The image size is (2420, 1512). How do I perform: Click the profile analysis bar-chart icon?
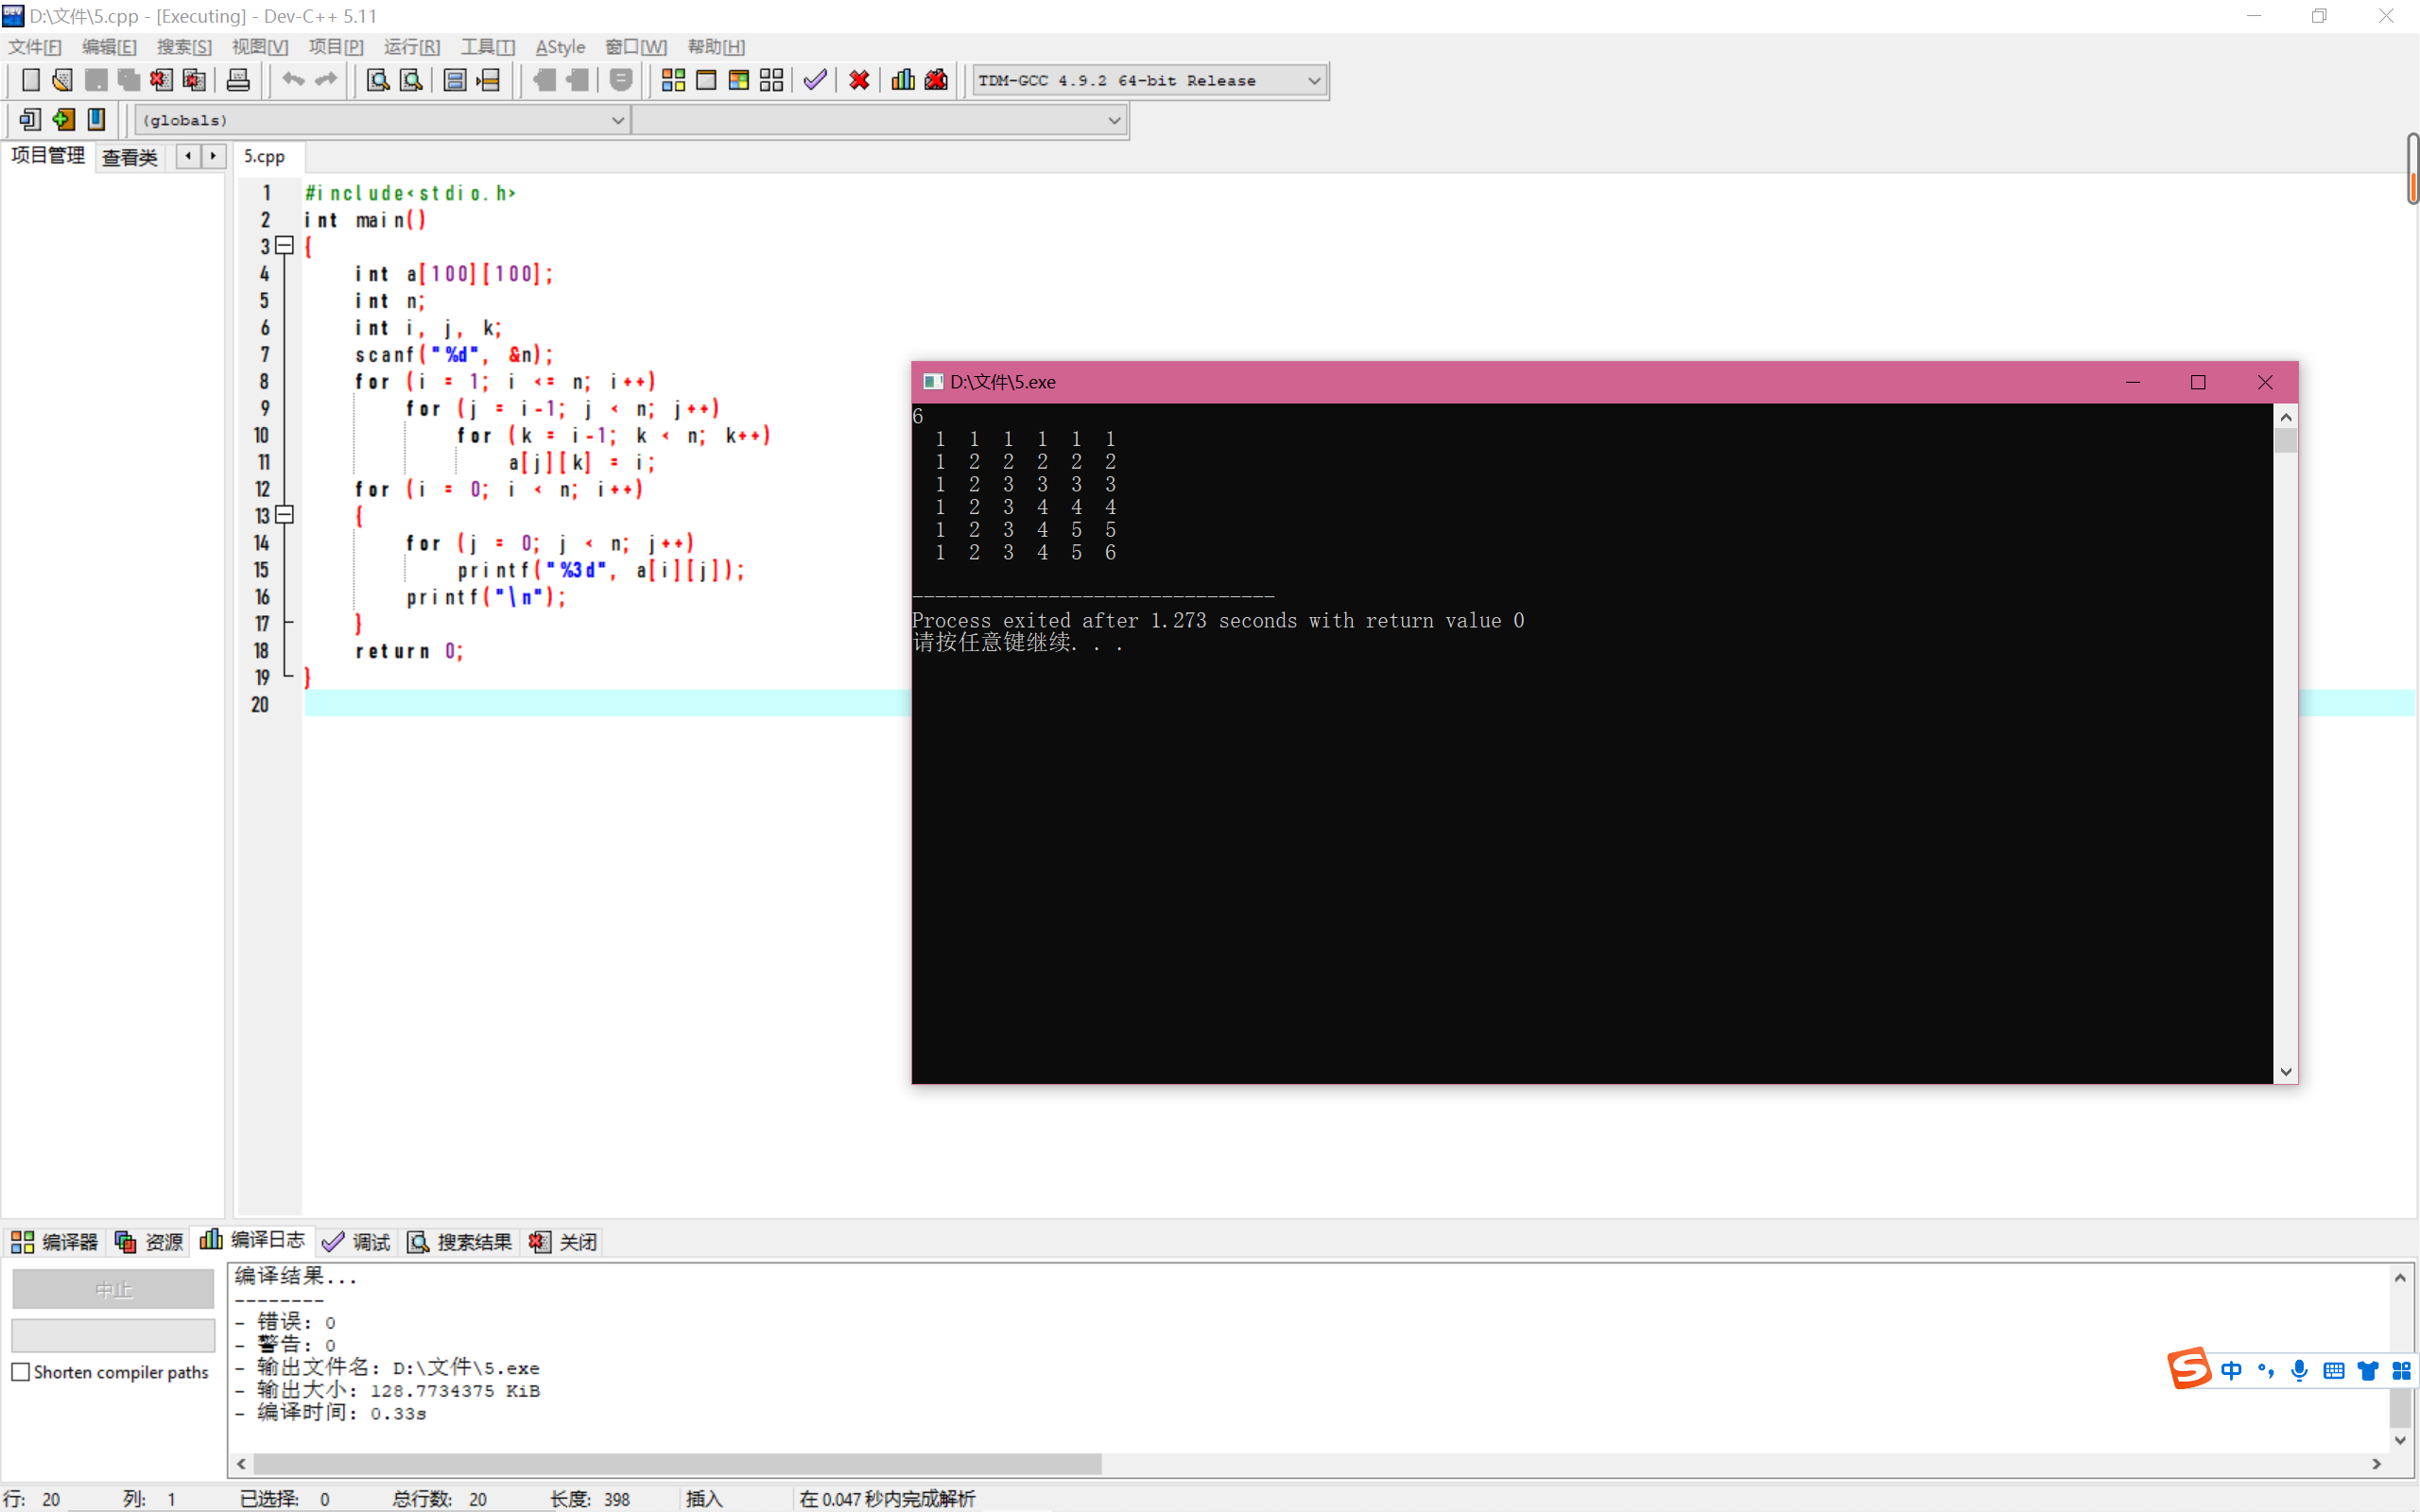pyautogui.click(x=903, y=80)
